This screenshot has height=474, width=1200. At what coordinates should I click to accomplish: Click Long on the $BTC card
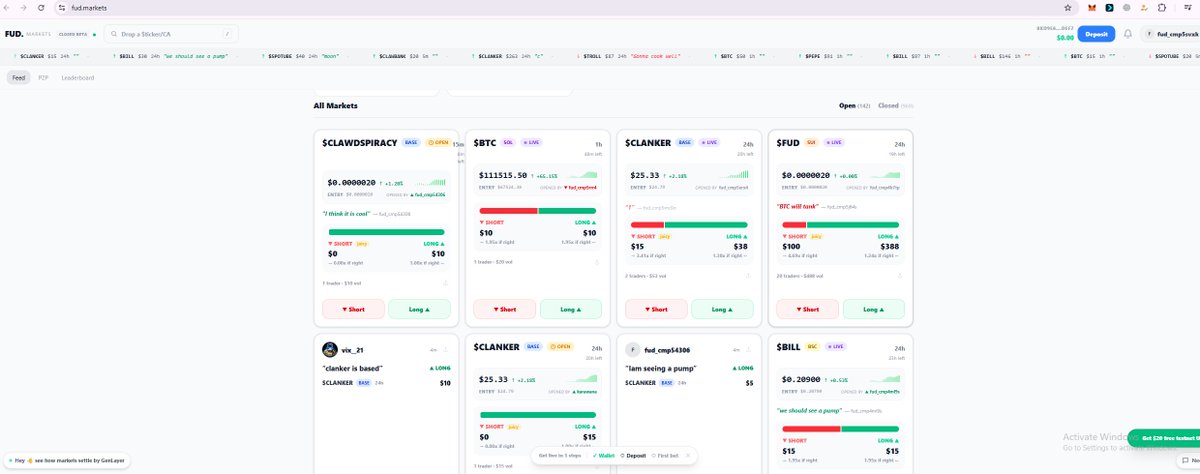tap(570, 309)
